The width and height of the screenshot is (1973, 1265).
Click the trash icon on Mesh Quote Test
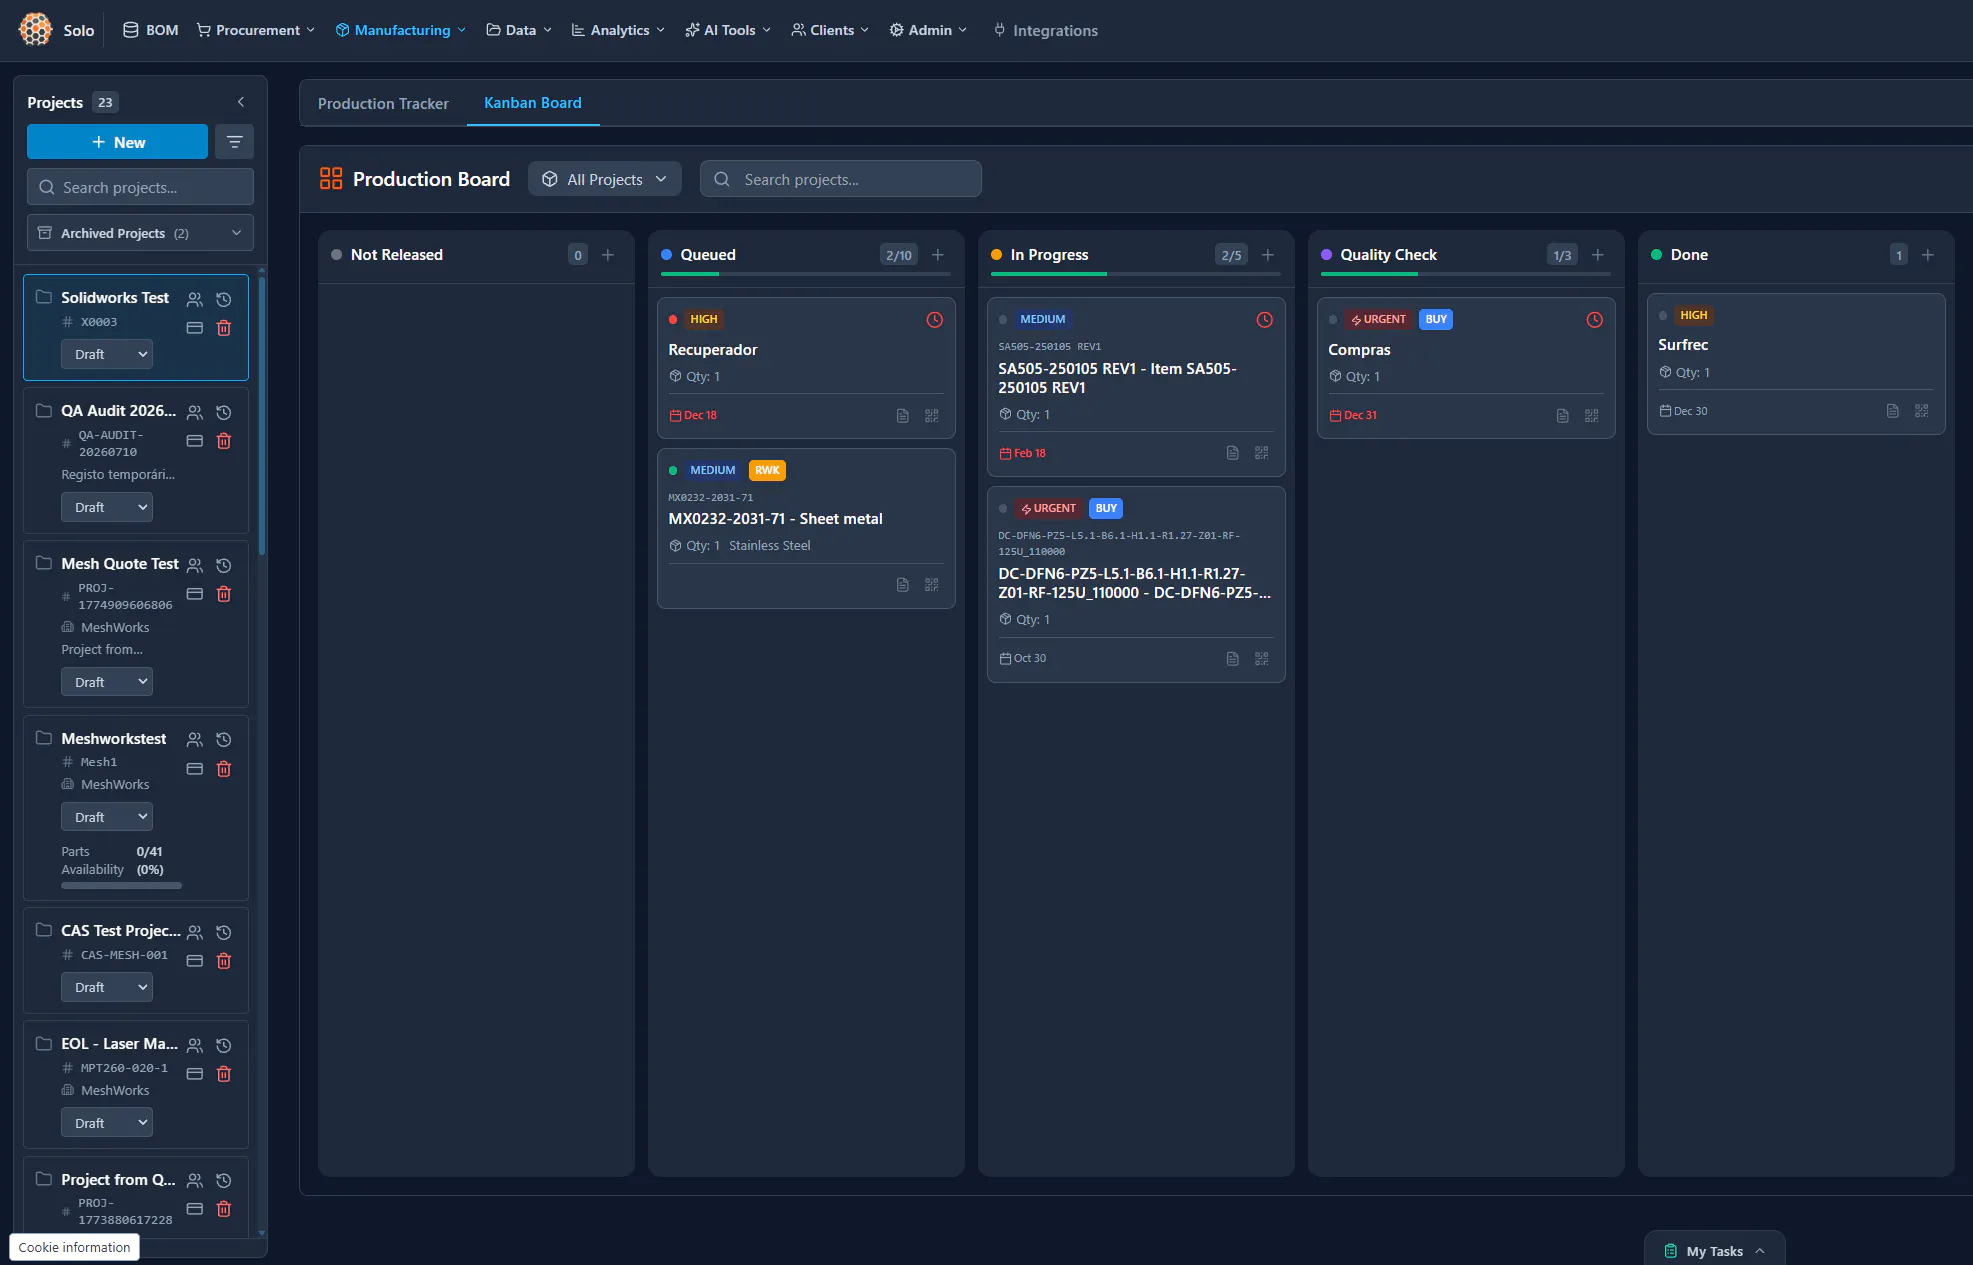coord(224,594)
